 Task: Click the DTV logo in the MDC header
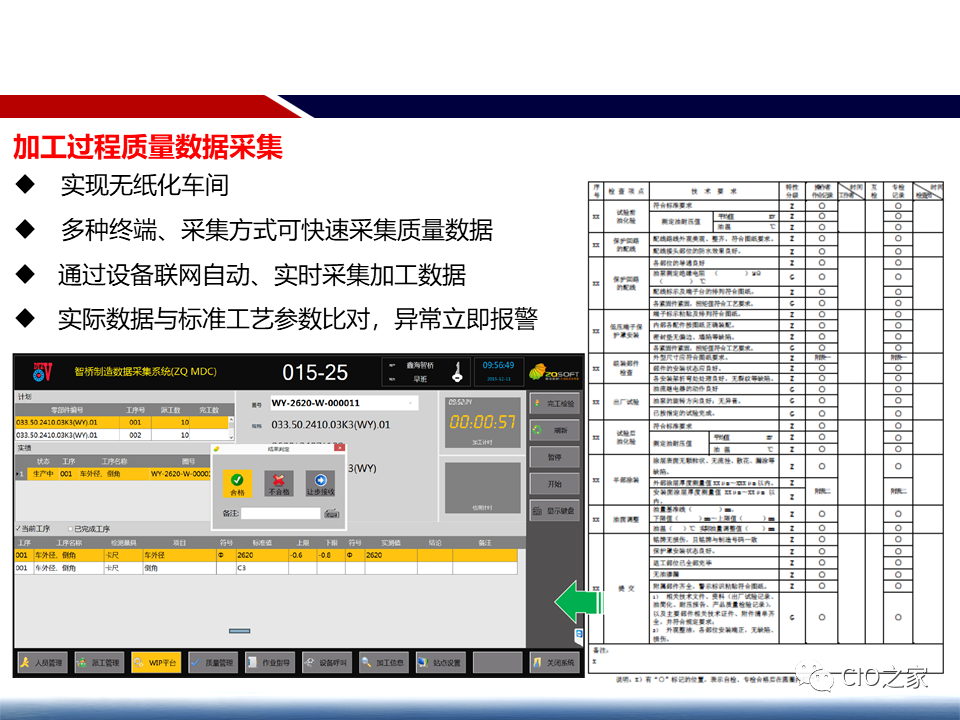pos(42,371)
